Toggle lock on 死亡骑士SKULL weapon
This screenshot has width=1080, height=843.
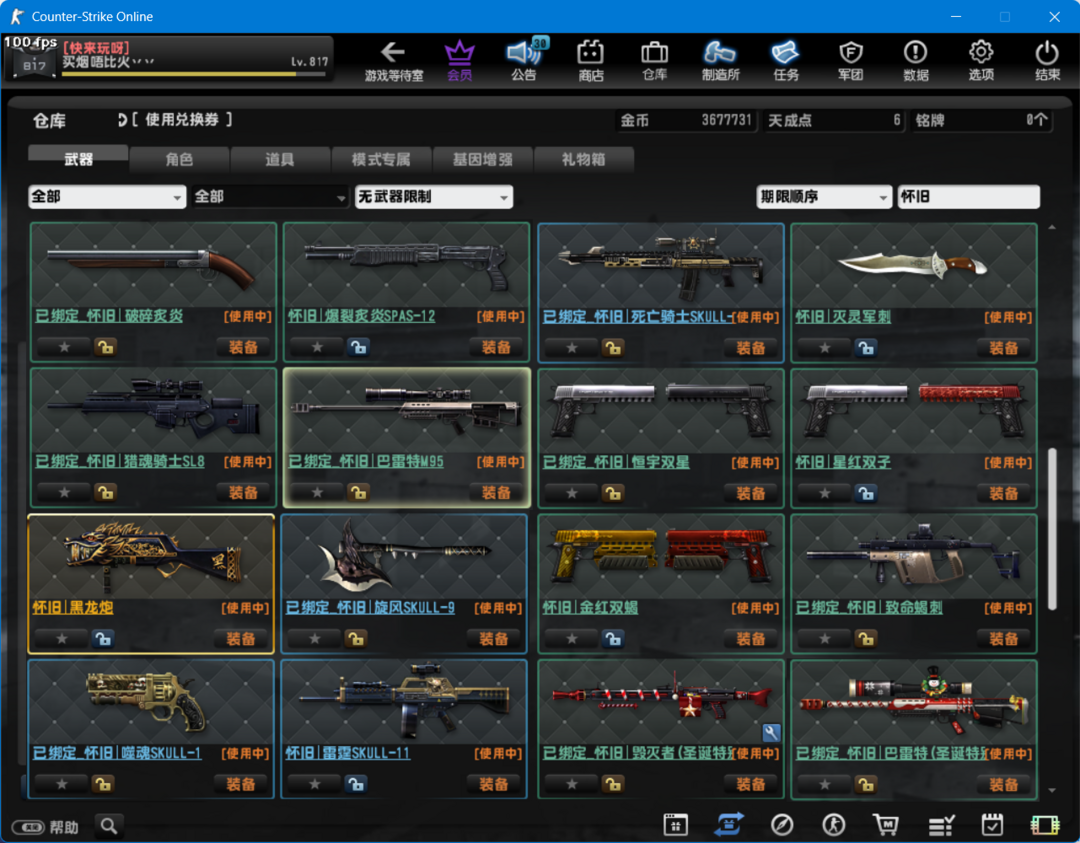612,347
